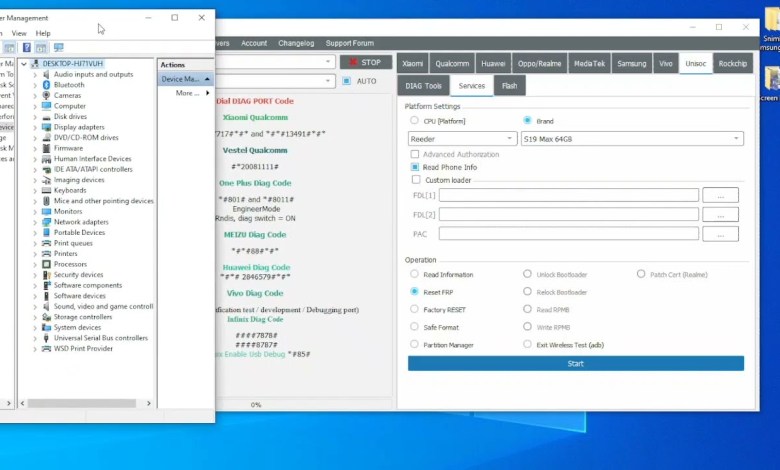Open the Changelog menu
The image size is (780, 470).
(x=296, y=43)
